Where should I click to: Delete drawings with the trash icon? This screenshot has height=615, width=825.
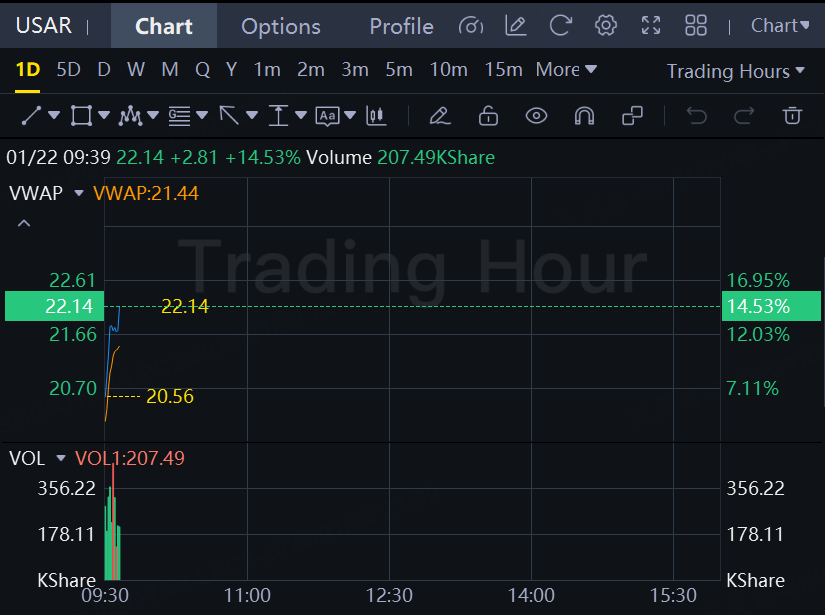(792, 116)
